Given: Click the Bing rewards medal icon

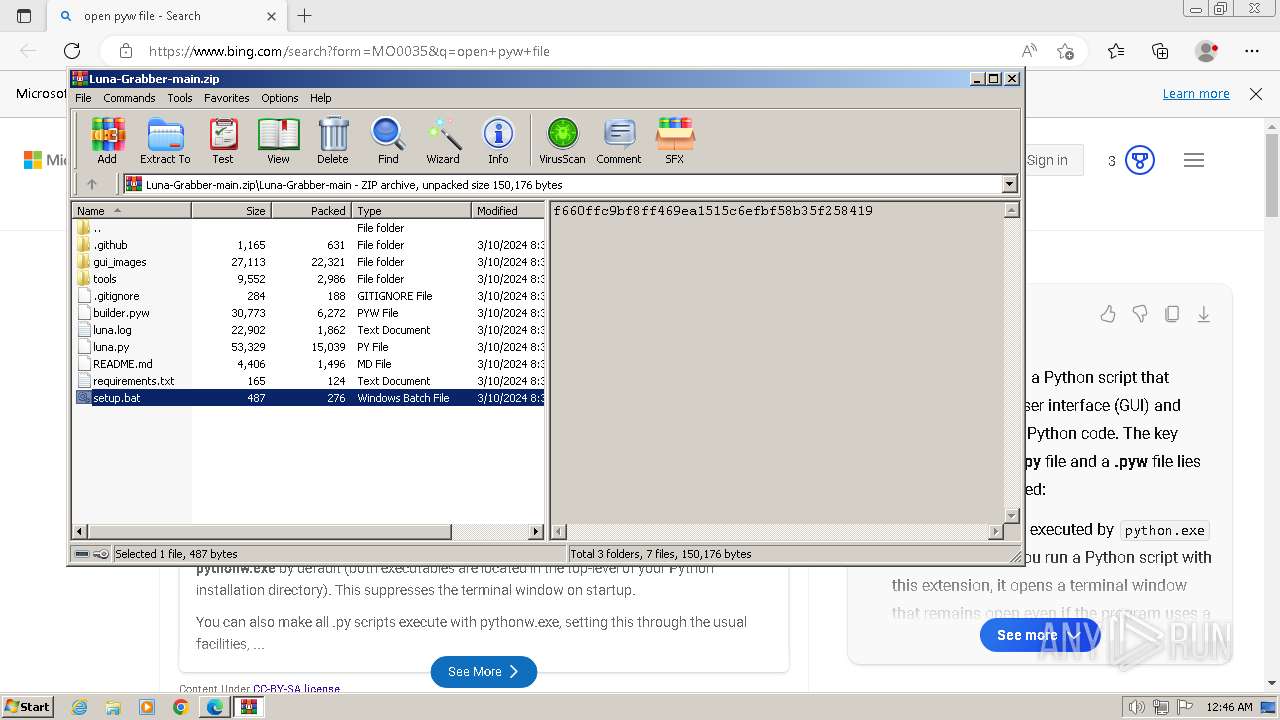Looking at the screenshot, I should pos(1140,160).
